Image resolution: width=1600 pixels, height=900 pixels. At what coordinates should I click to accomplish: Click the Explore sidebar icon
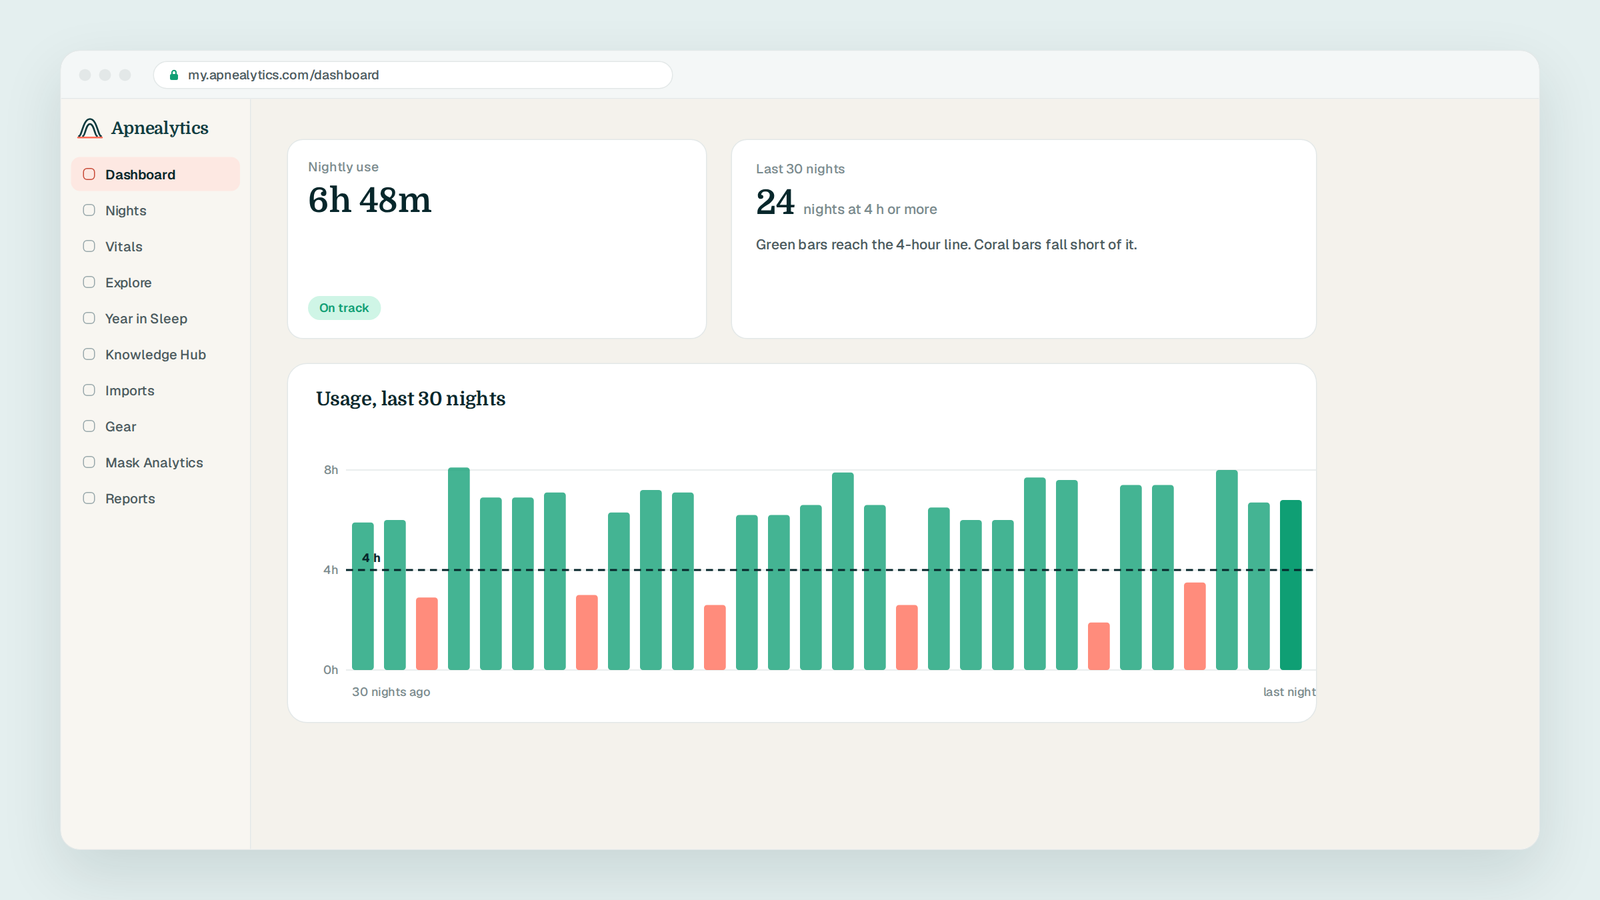click(89, 282)
